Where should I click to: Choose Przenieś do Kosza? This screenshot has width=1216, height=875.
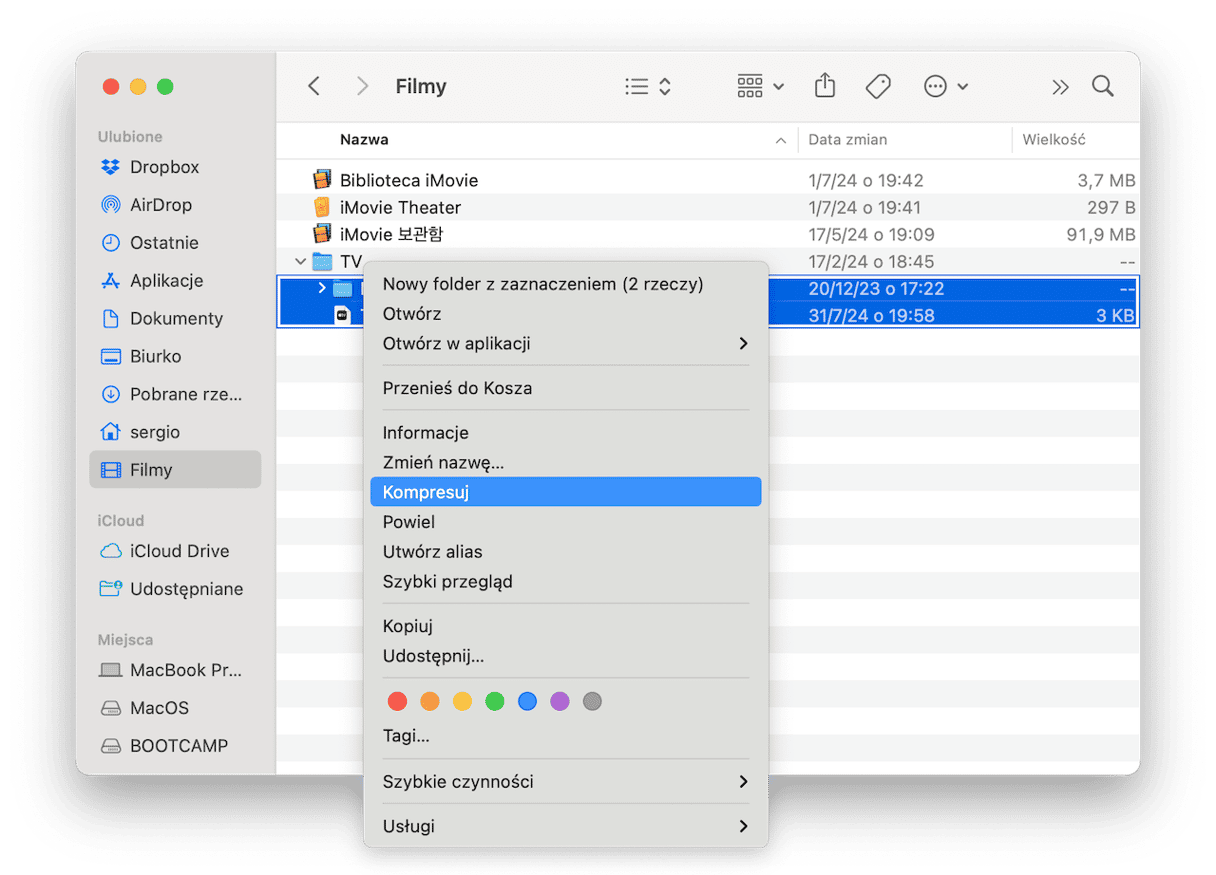(566, 388)
